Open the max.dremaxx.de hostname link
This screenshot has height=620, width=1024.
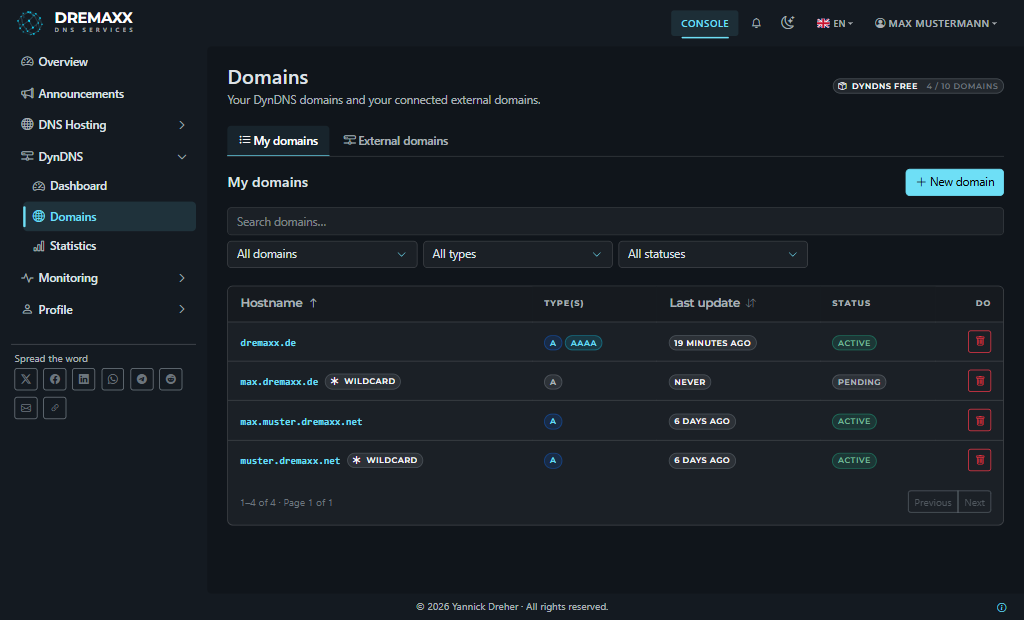pos(279,382)
